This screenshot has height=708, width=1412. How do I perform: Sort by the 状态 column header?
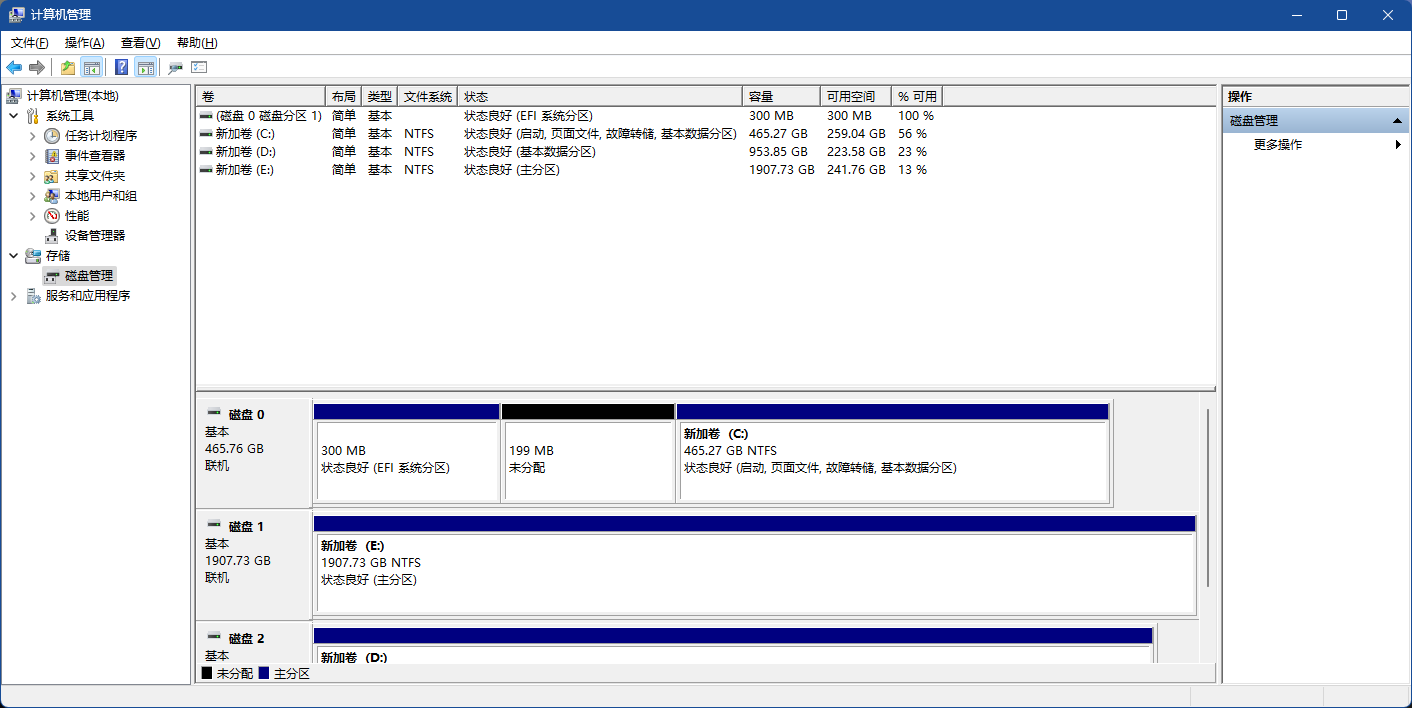(x=600, y=96)
